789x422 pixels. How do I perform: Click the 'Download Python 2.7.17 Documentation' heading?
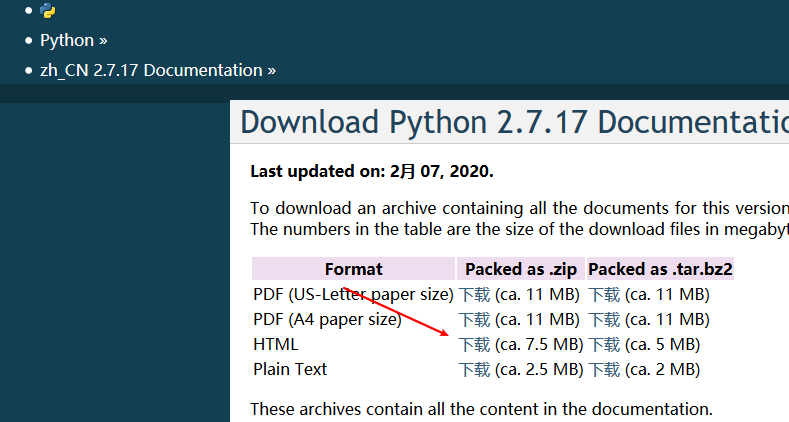tap(514, 122)
